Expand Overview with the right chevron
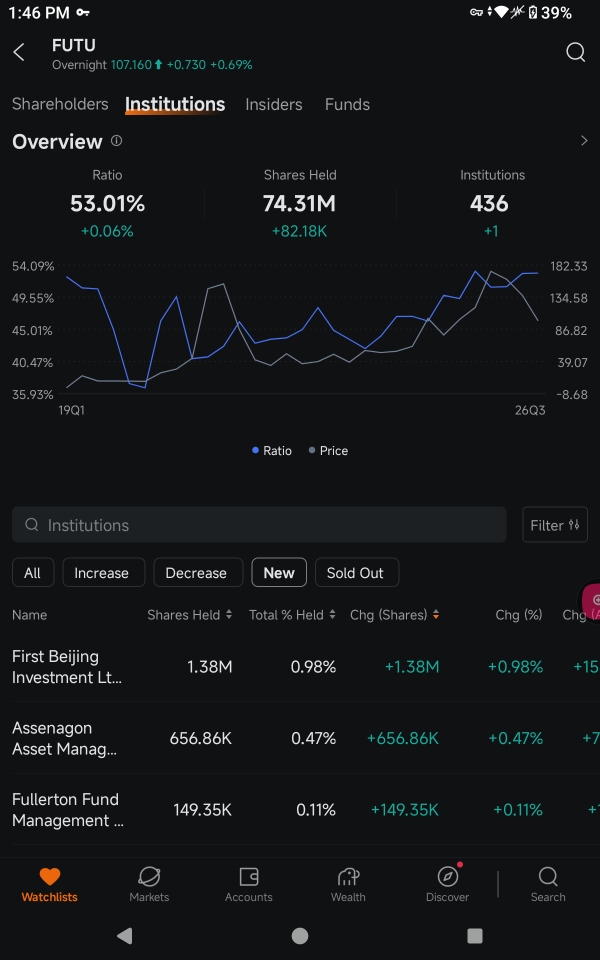This screenshot has width=600, height=960. [583, 141]
